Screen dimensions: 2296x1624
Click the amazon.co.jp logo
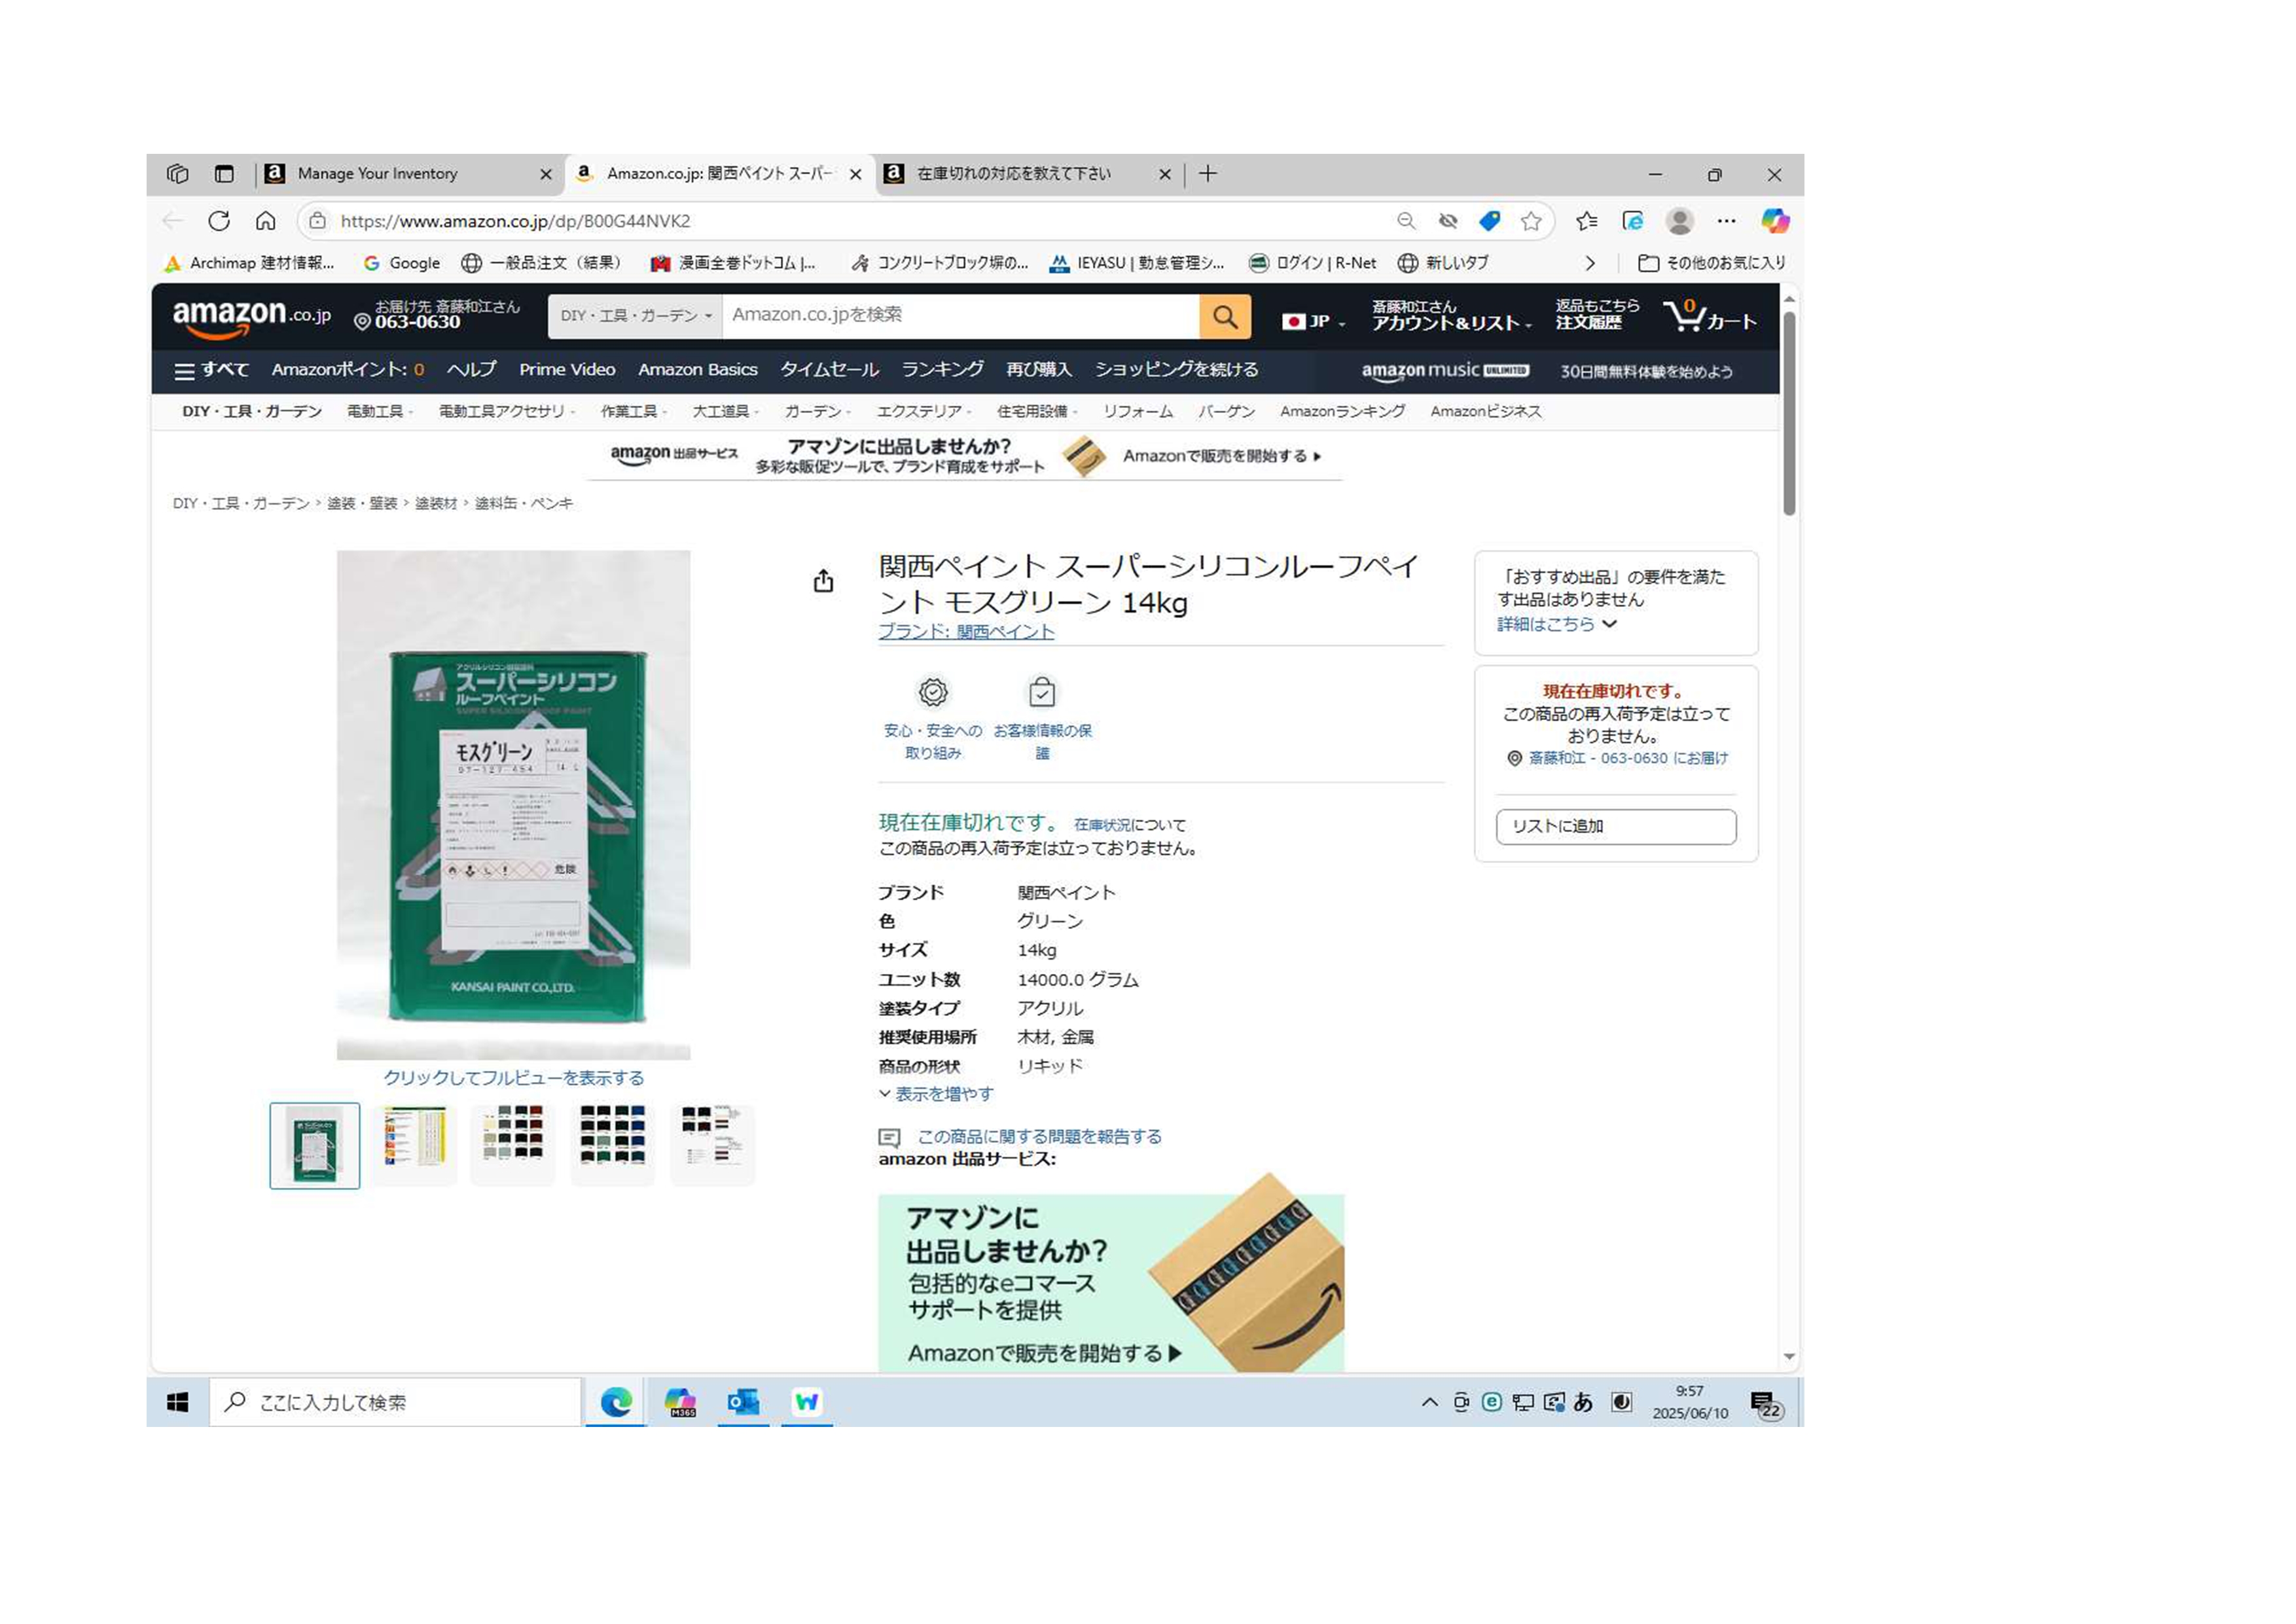(251, 317)
